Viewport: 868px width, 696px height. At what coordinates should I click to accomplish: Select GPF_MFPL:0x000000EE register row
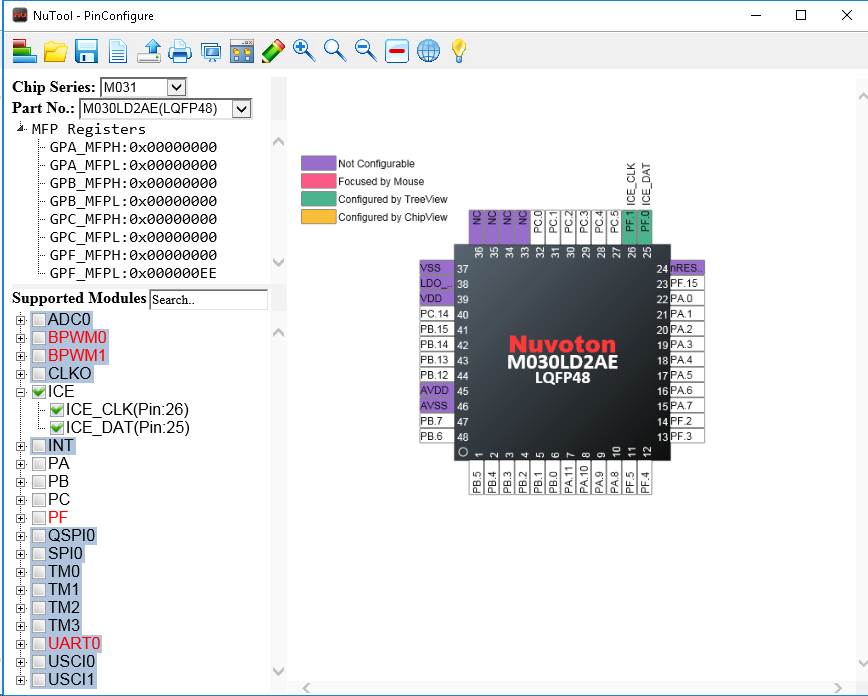(133, 273)
